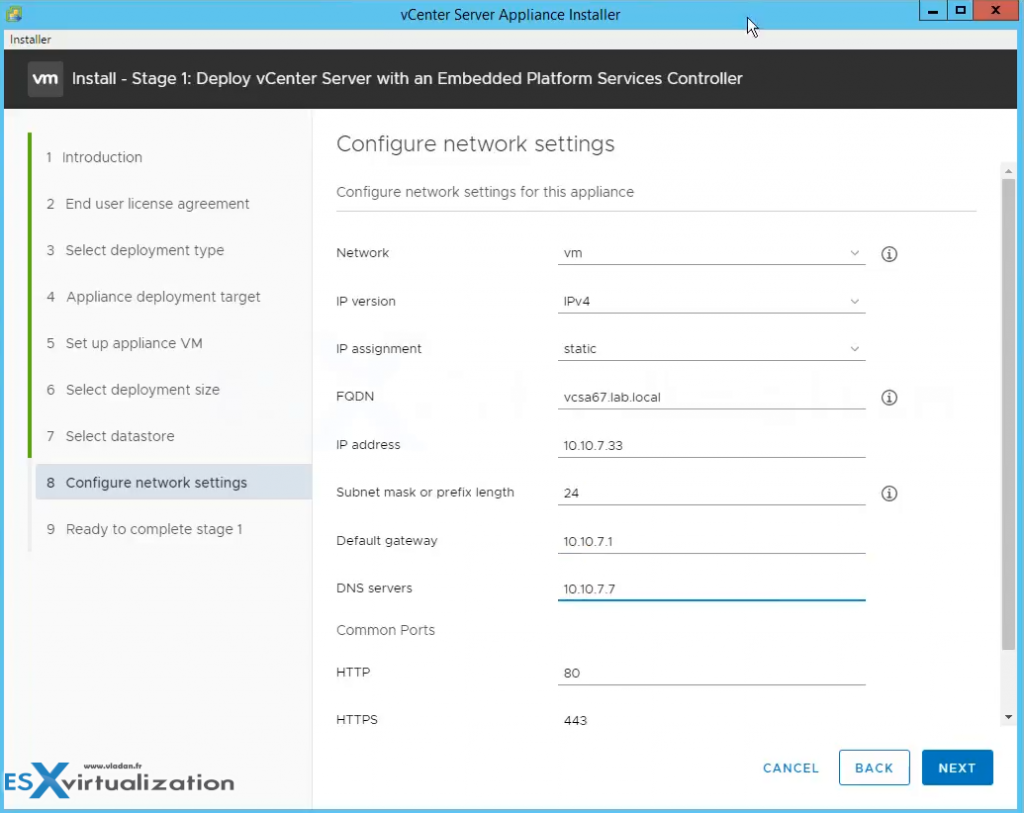Open the Installer menu

tap(29, 39)
